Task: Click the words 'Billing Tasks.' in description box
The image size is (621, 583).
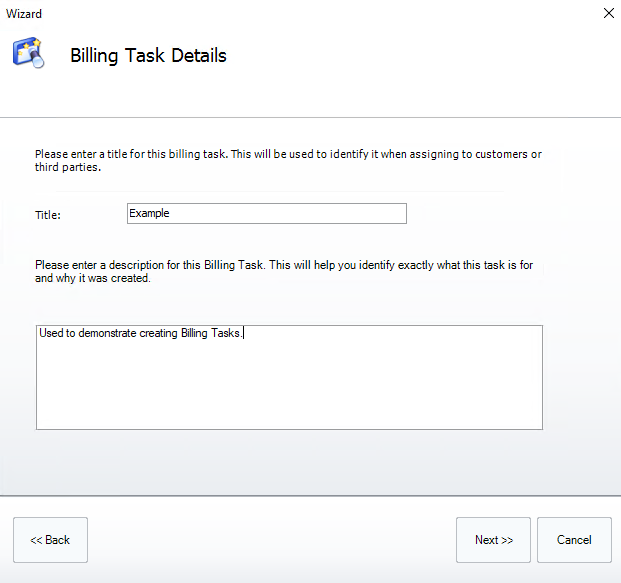Action: (x=211, y=333)
